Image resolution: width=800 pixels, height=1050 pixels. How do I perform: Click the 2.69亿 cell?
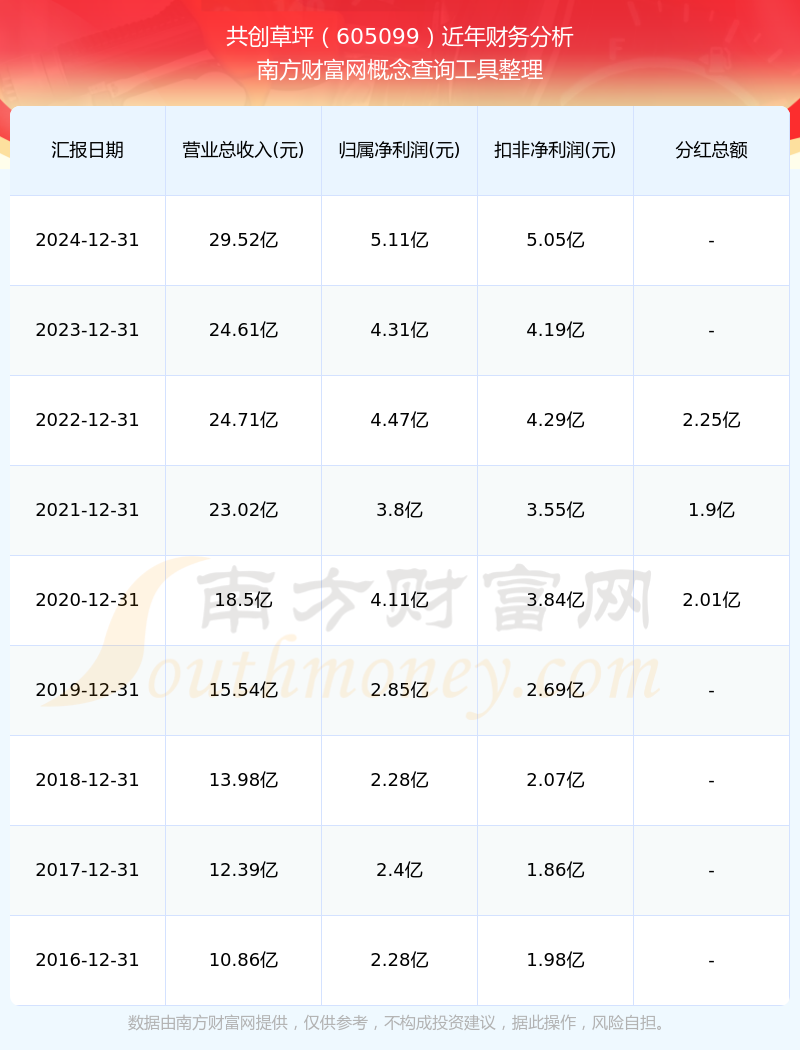pyautogui.click(x=556, y=690)
